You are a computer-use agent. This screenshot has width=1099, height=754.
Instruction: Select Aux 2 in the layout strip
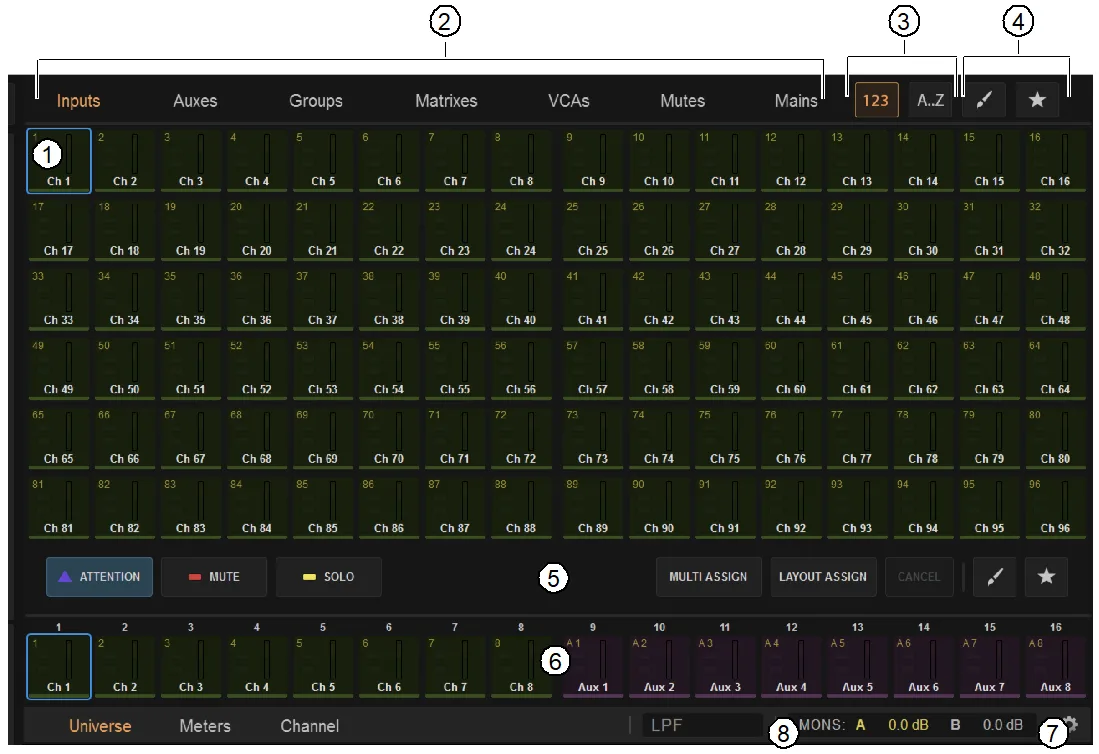660,666
